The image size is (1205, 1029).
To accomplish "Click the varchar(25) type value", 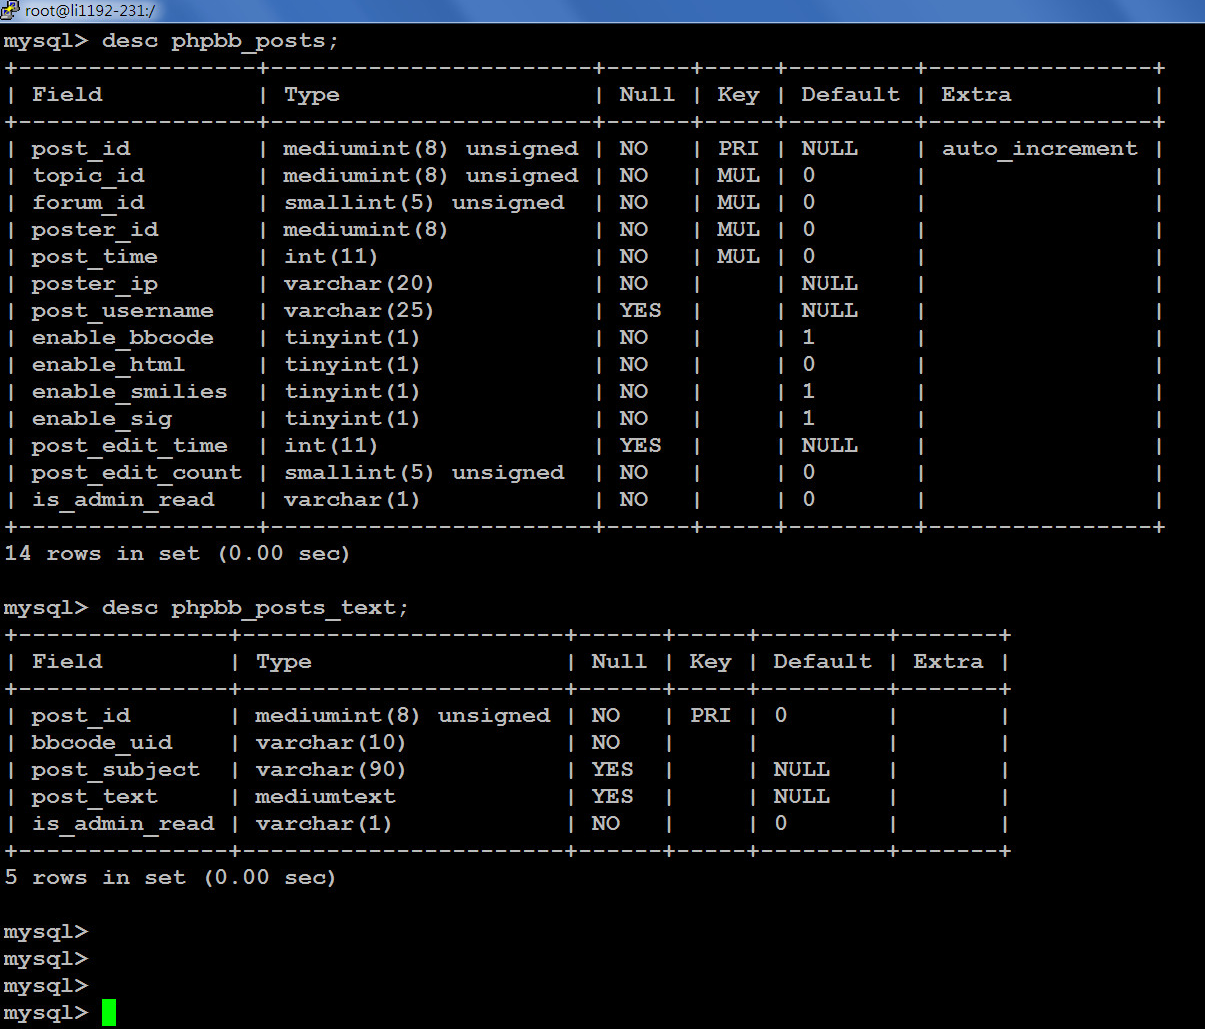I will 359,311.
